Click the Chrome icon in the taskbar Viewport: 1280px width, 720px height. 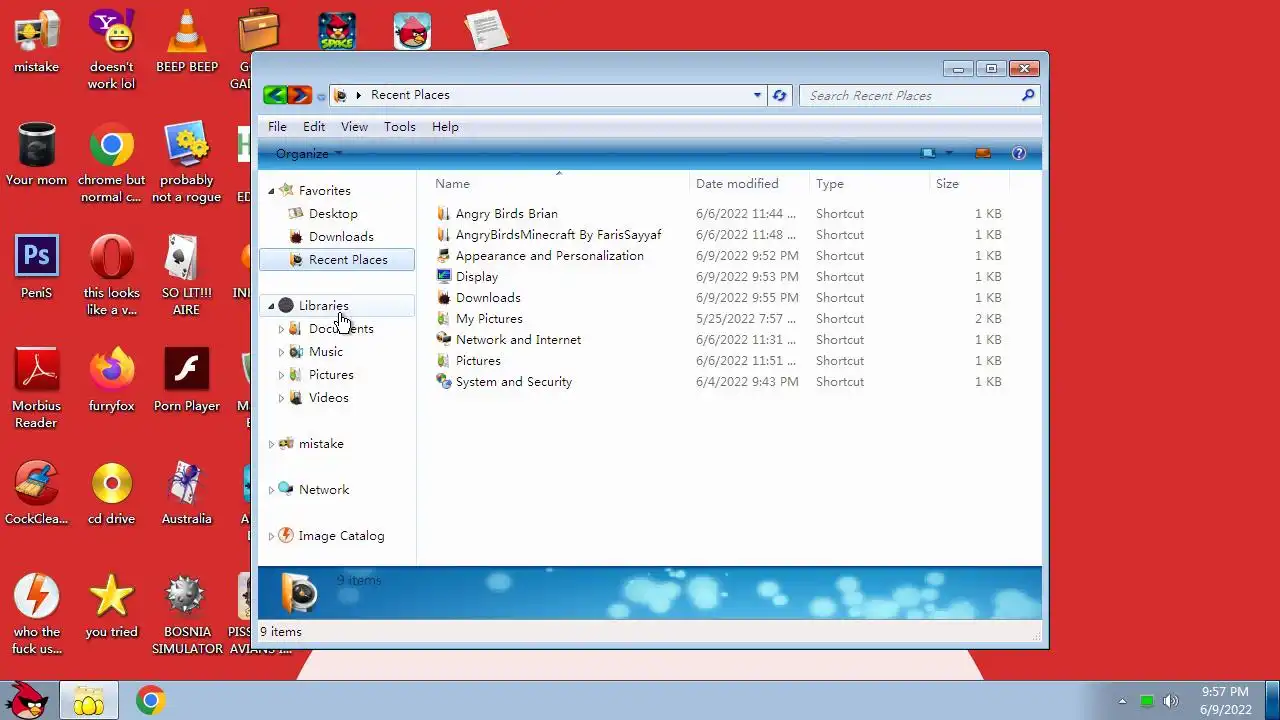coord(151,701)
